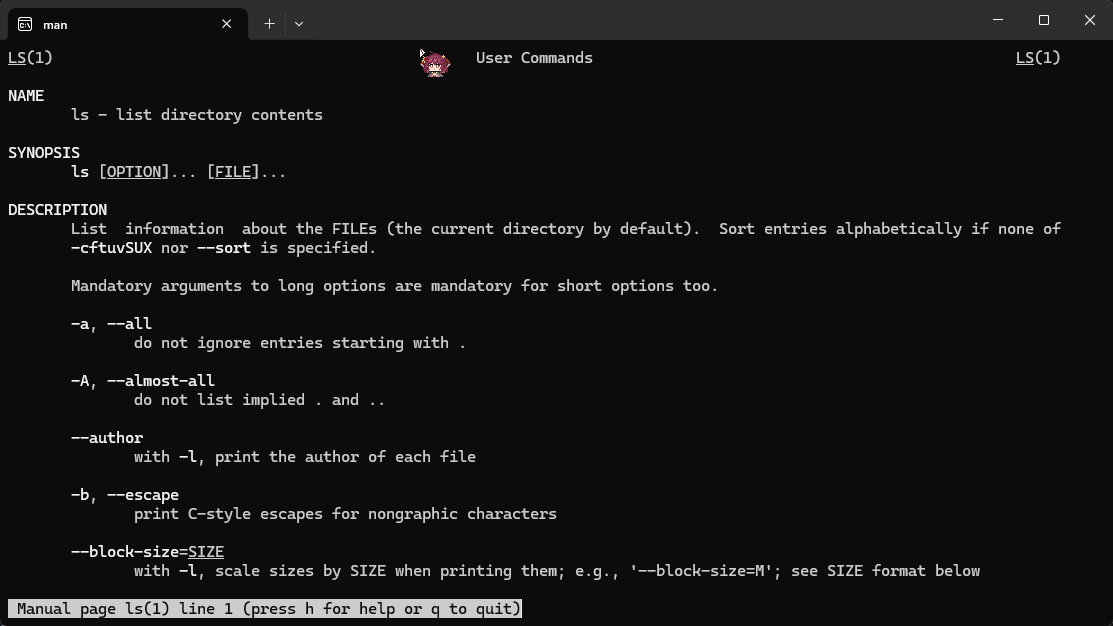Minimize the terminal window
The width and height of the screenshot is (1113, 626).
pyautogui.click(x=998, y=20)
